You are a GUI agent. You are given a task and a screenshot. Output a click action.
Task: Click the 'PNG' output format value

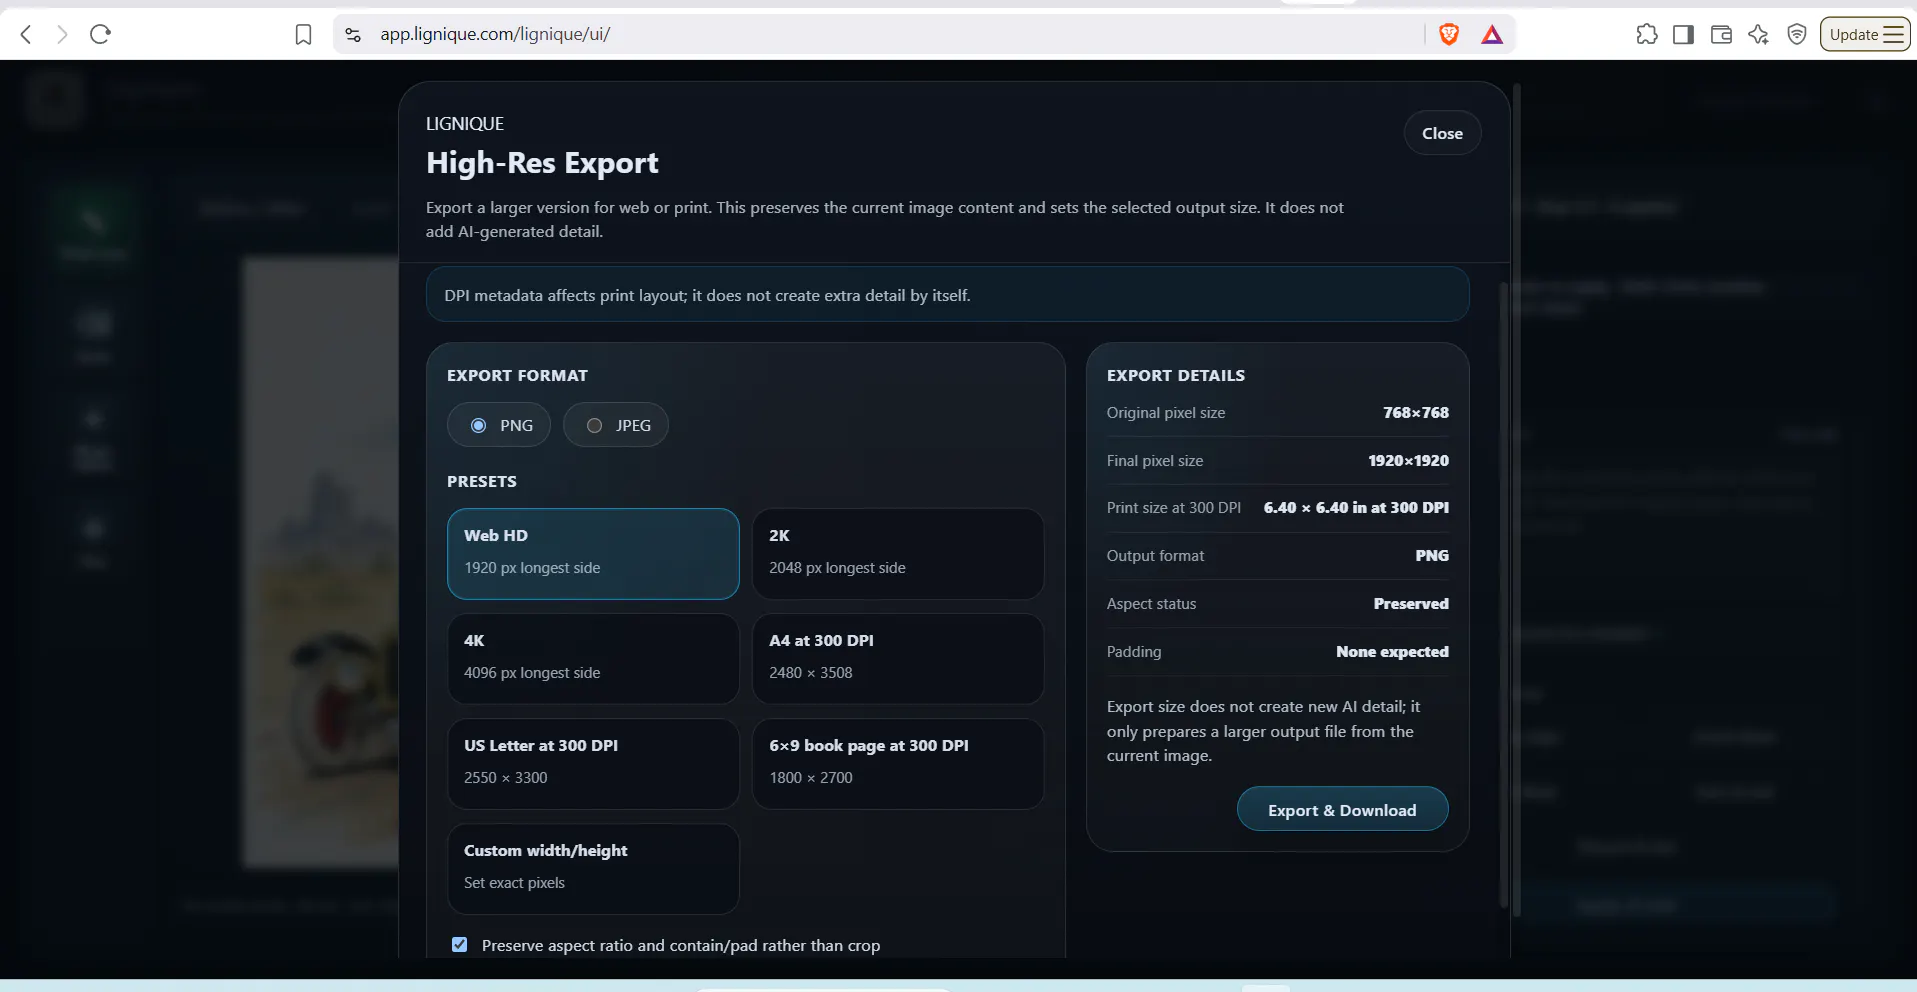[x=1432, y=556]
